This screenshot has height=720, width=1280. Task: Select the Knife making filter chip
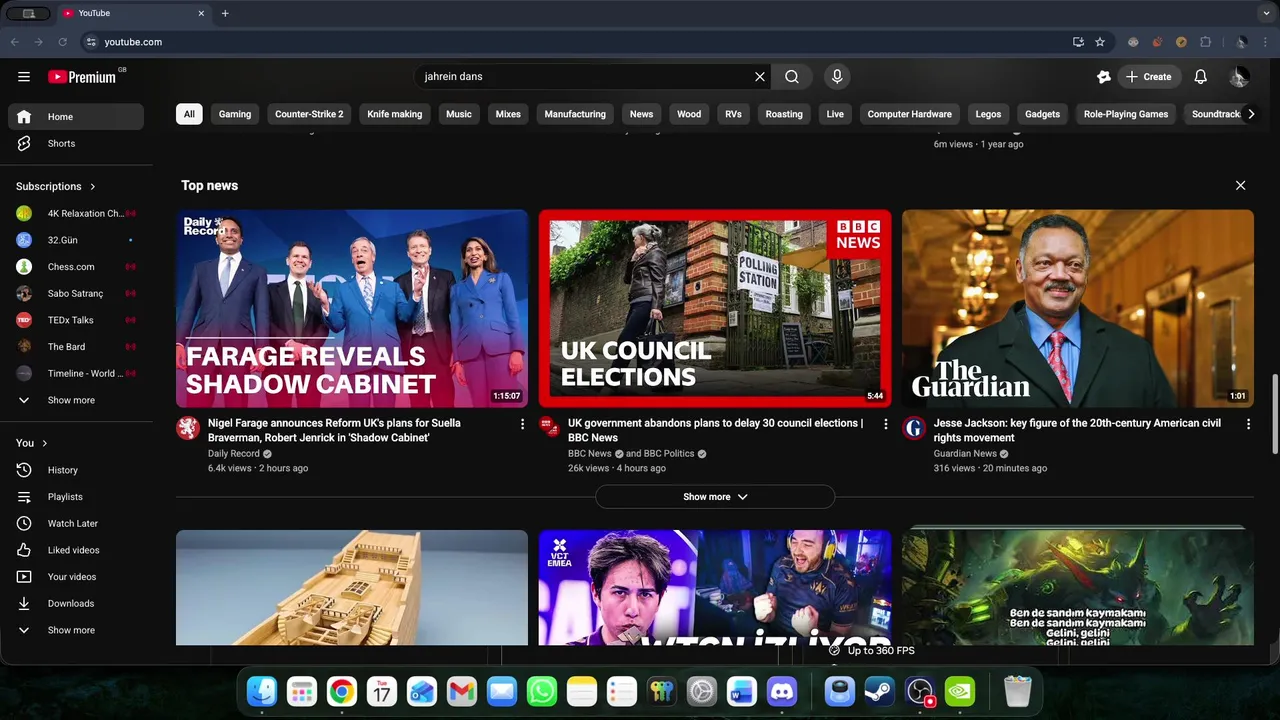click(394, 114)
